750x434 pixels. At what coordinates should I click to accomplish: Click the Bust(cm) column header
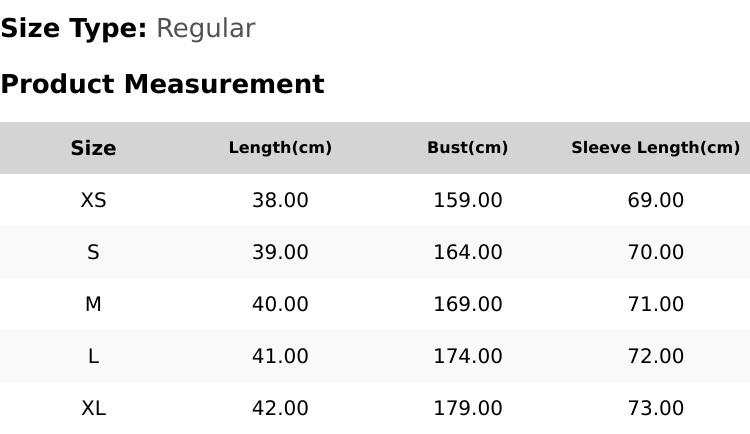coord(467,147)
